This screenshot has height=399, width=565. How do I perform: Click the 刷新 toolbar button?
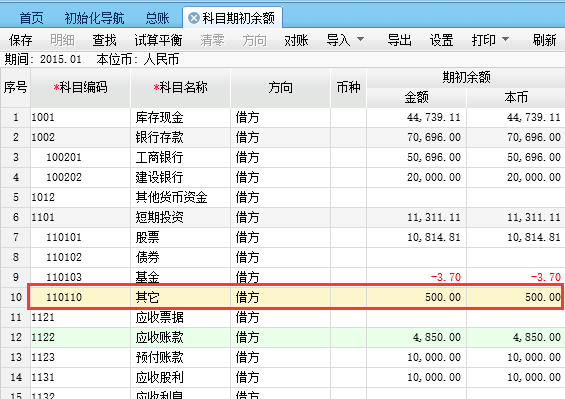[x=545, y=40]
